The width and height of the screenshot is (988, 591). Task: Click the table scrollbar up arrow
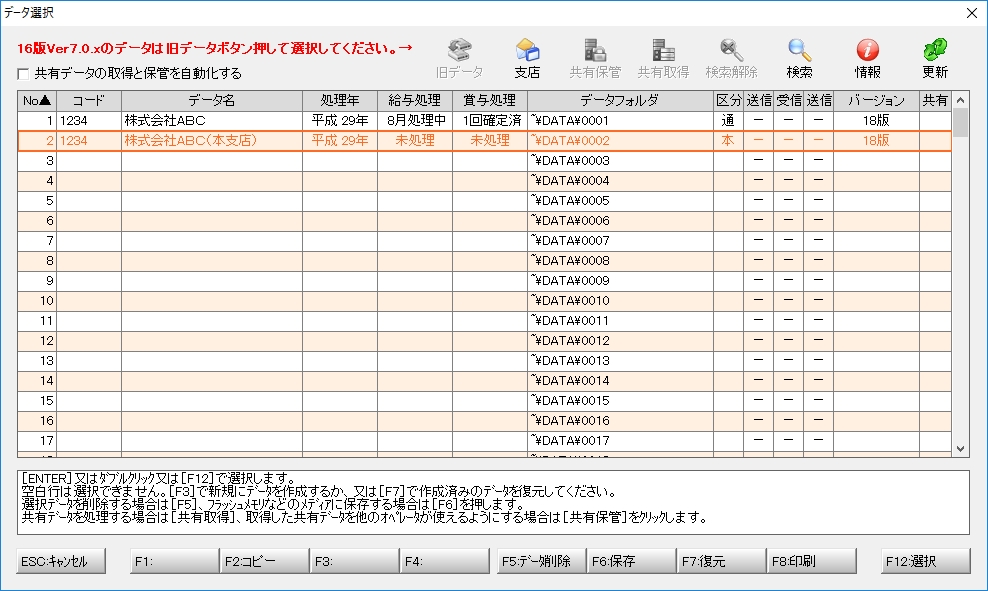[x=960, y=100]
